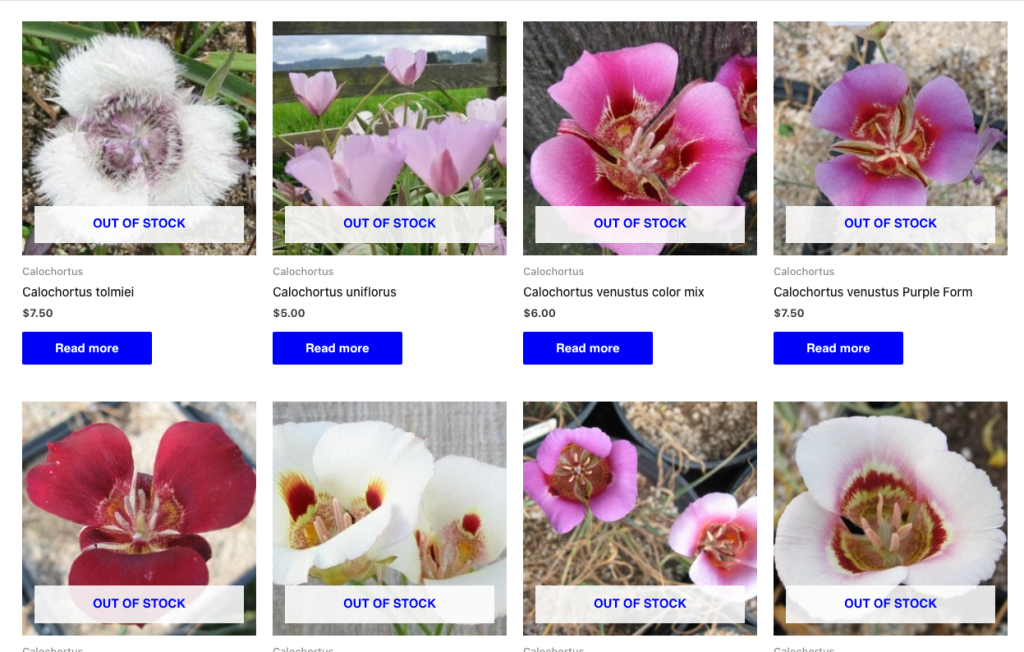The height and width of the screenshot is (652, 1024).
Task: Click Read more under Calochortus uniflorus
Action: [x=338, y=348]
